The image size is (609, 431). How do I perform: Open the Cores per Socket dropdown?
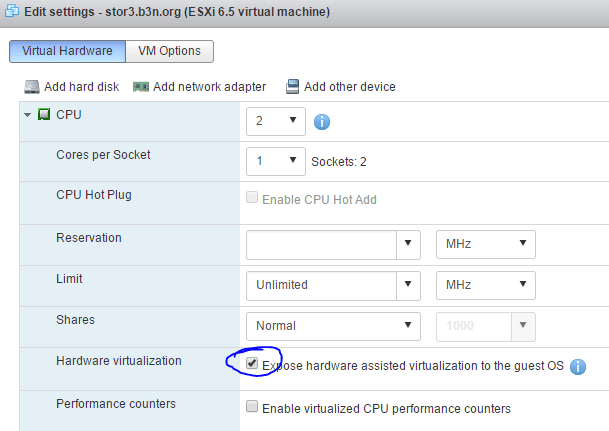tap(276, 162)
